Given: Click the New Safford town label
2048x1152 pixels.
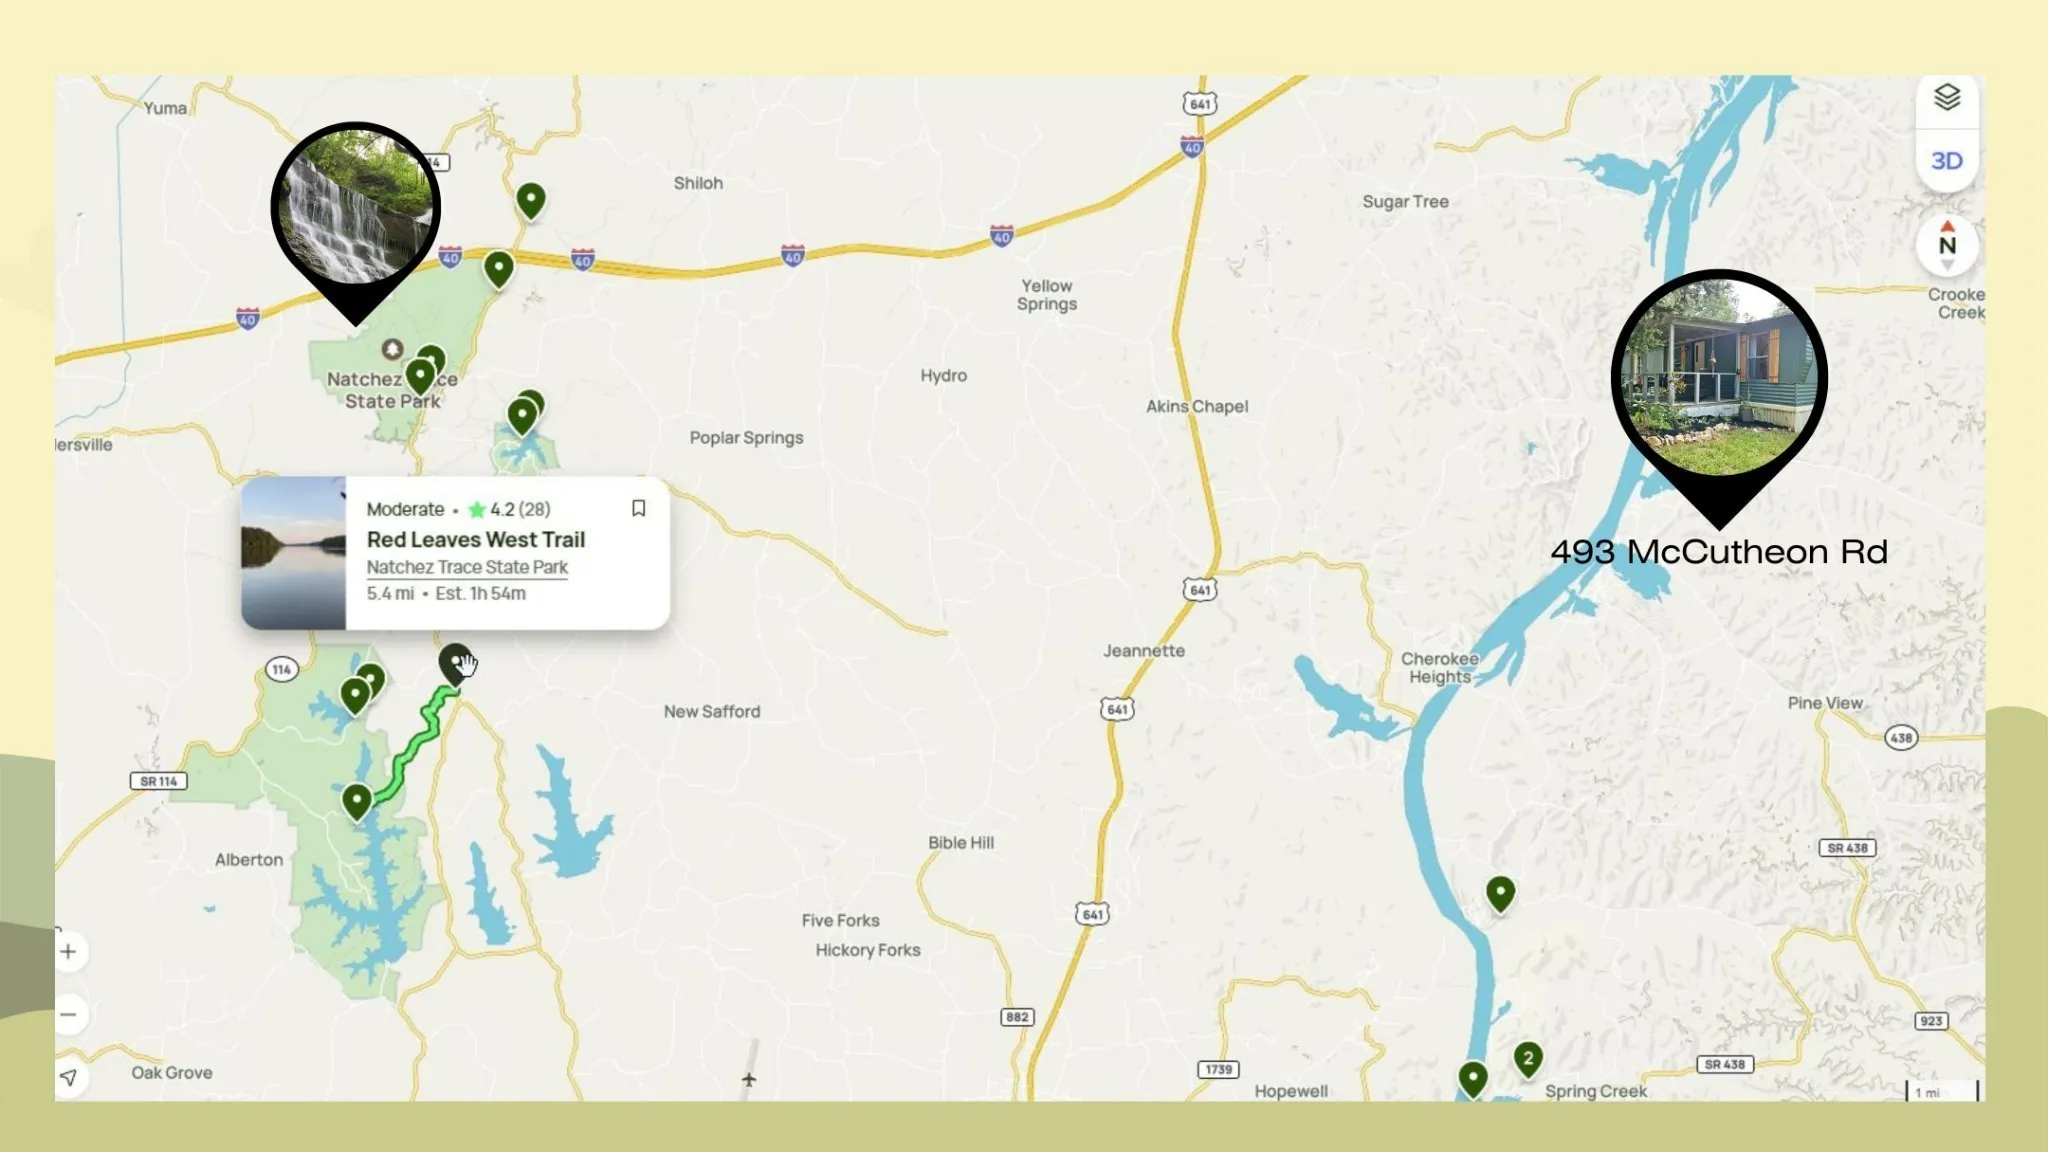Looking at the screenshot, I should [712, 712].
